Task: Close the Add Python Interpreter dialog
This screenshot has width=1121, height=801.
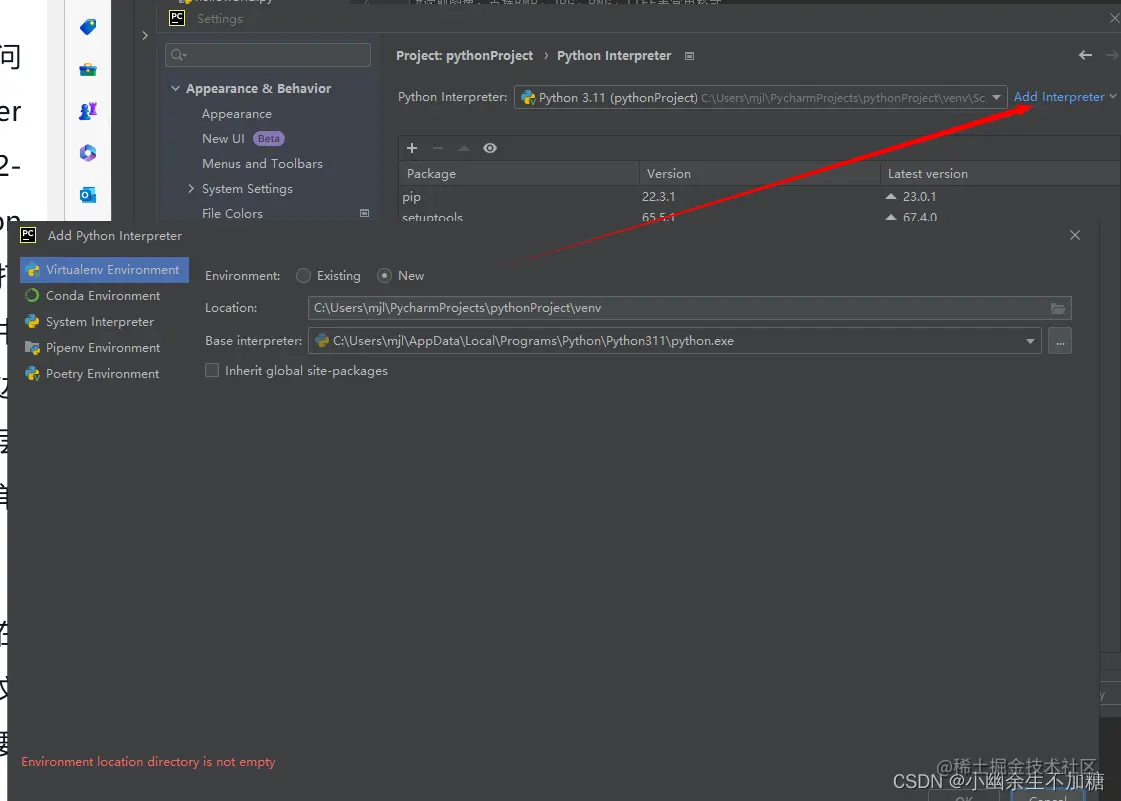Action: click(1075, 235)
